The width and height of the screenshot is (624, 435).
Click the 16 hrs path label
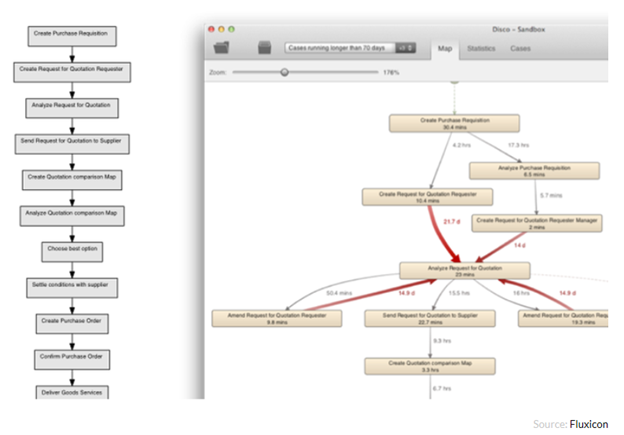click(x=521, y=293)
